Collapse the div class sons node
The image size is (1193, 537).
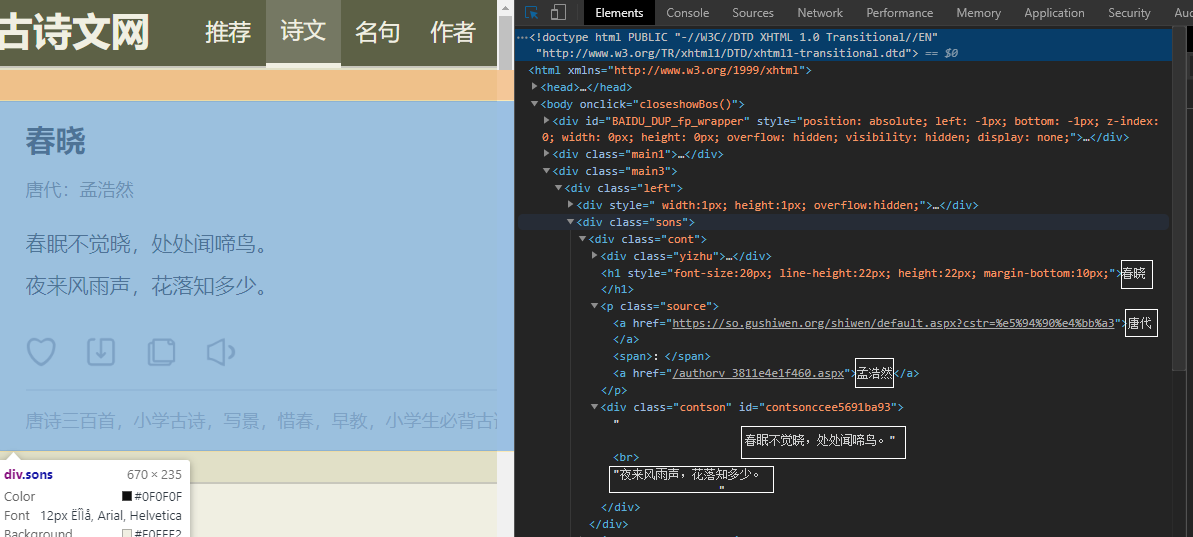click(571, 222)
